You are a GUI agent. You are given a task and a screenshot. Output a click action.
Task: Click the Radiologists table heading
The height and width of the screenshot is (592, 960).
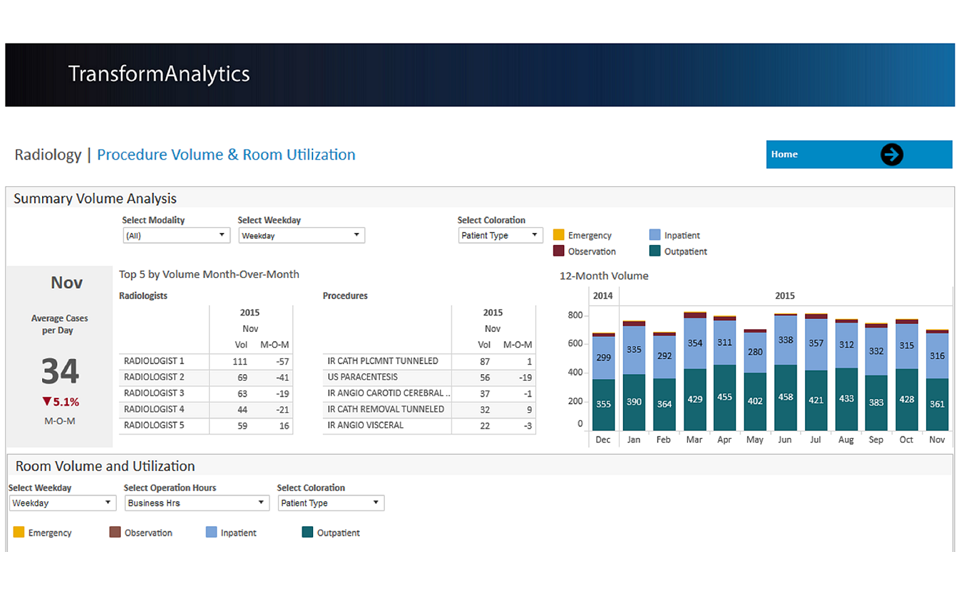coord(143,296)
